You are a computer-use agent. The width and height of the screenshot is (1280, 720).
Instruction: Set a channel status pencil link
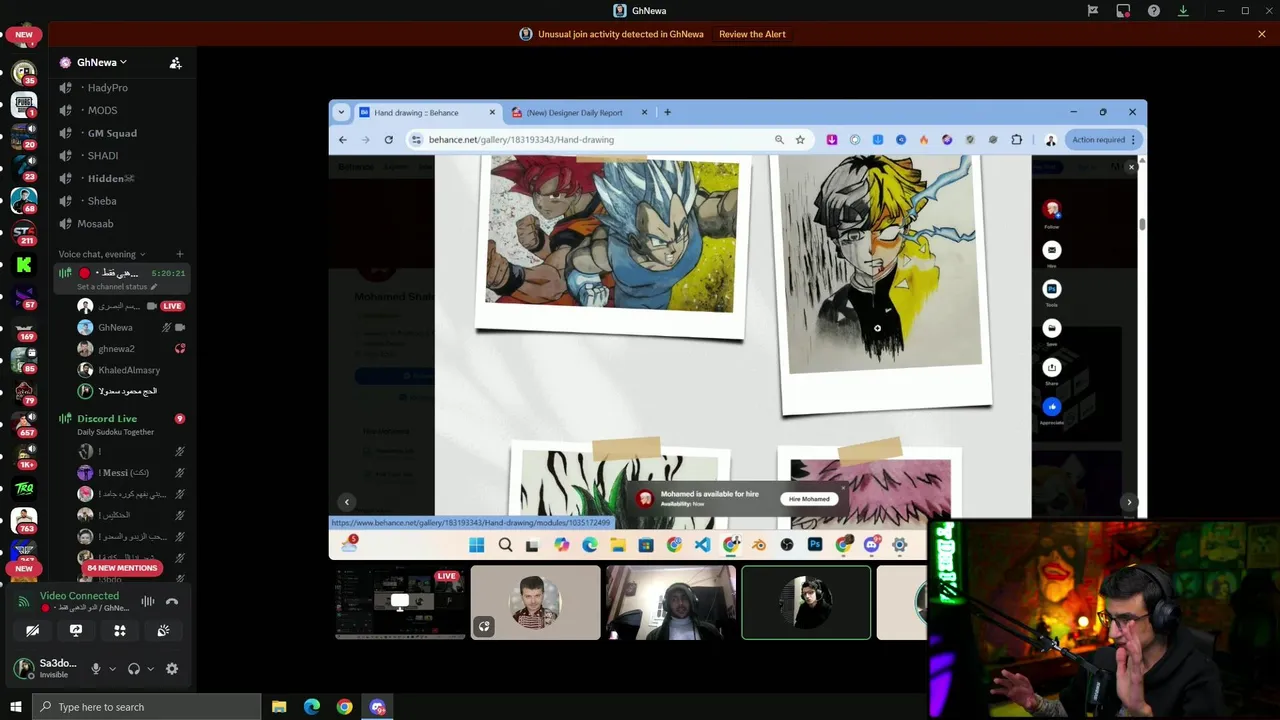(117, 287)
